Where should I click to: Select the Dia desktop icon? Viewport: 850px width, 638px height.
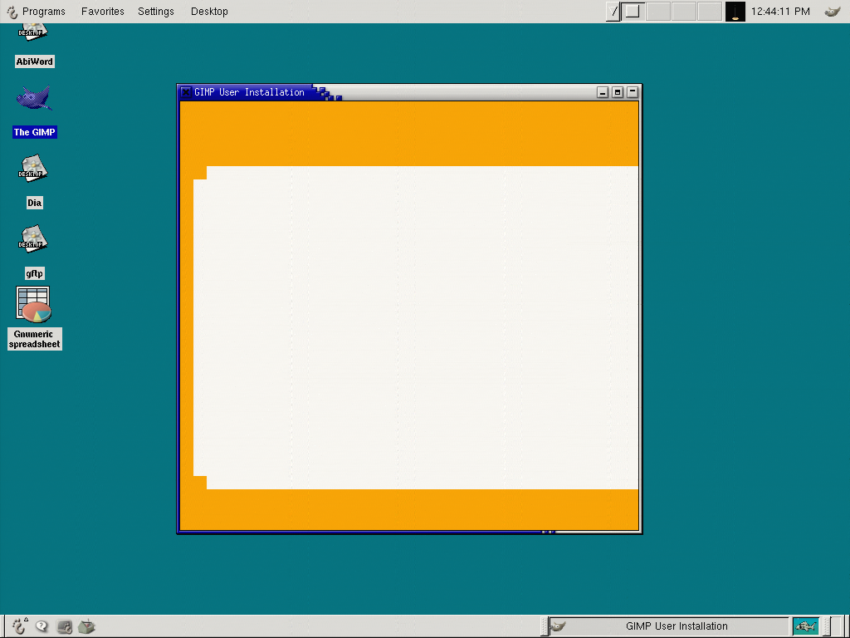[x=33, y=169]
